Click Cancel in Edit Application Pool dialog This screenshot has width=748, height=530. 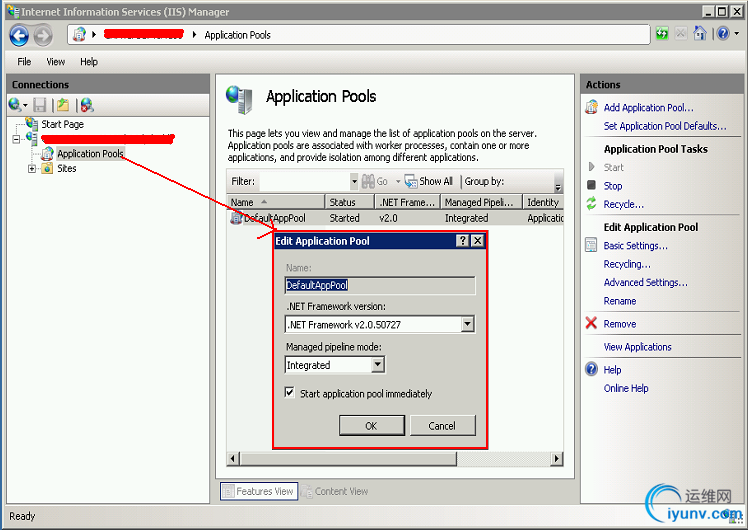point(442,426)
